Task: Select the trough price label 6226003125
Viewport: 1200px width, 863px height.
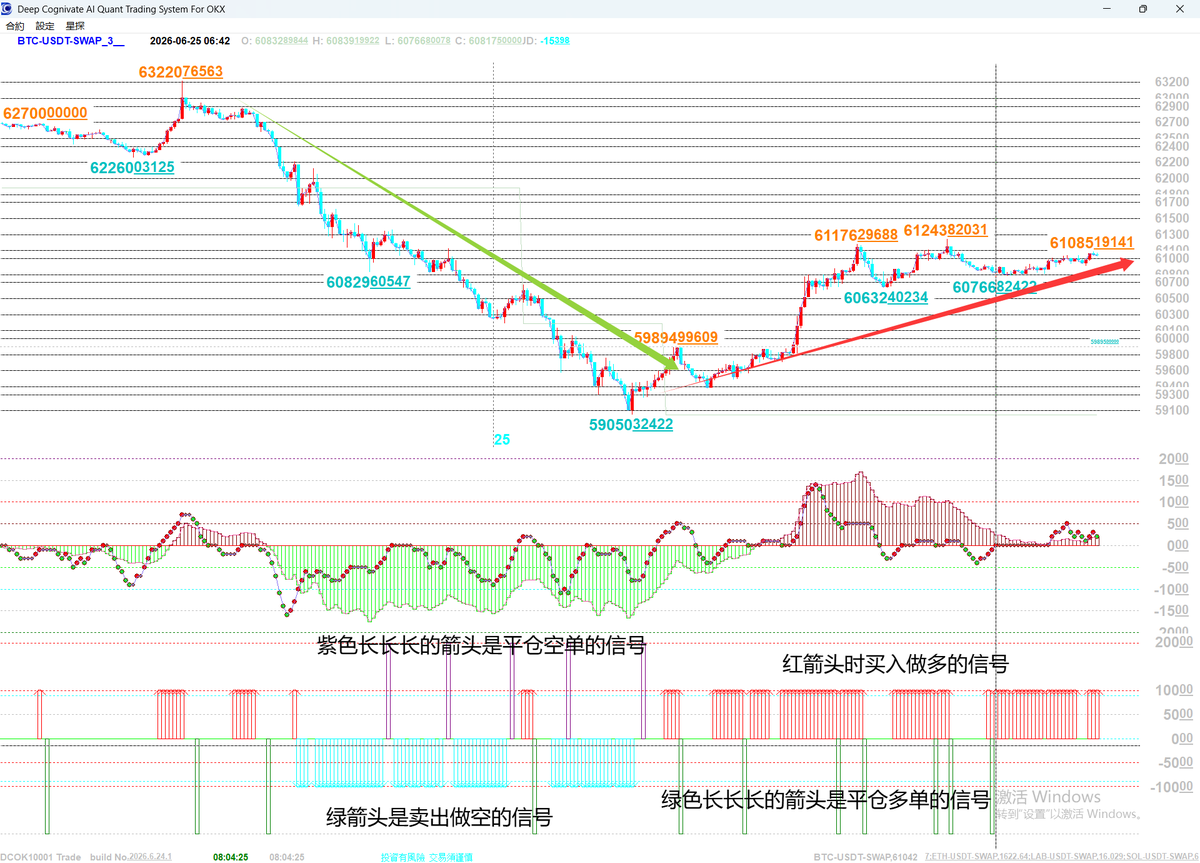Action: pyautogui.click(x=132, y=167)
